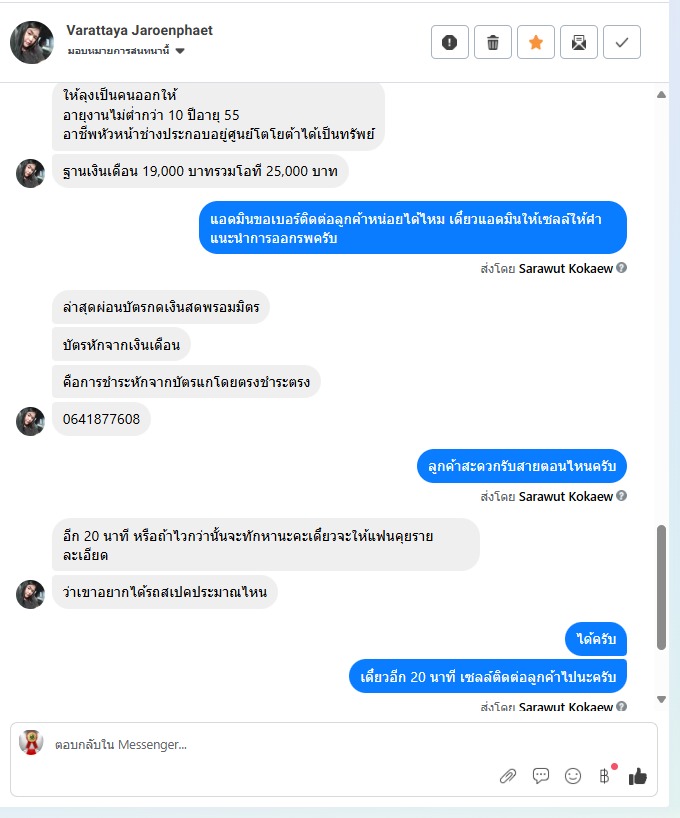This screenshot has height=818, width=680.
Task: Click the page avatar beside reply box
Action: coord(31,742)
